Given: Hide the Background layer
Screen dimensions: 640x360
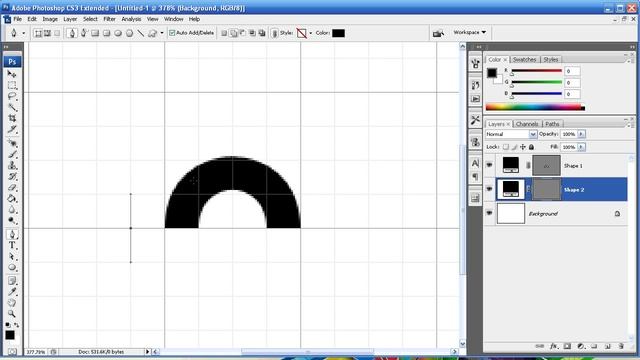Looking at the screenshot, I should pyautogui.click(x=489, y=213).
